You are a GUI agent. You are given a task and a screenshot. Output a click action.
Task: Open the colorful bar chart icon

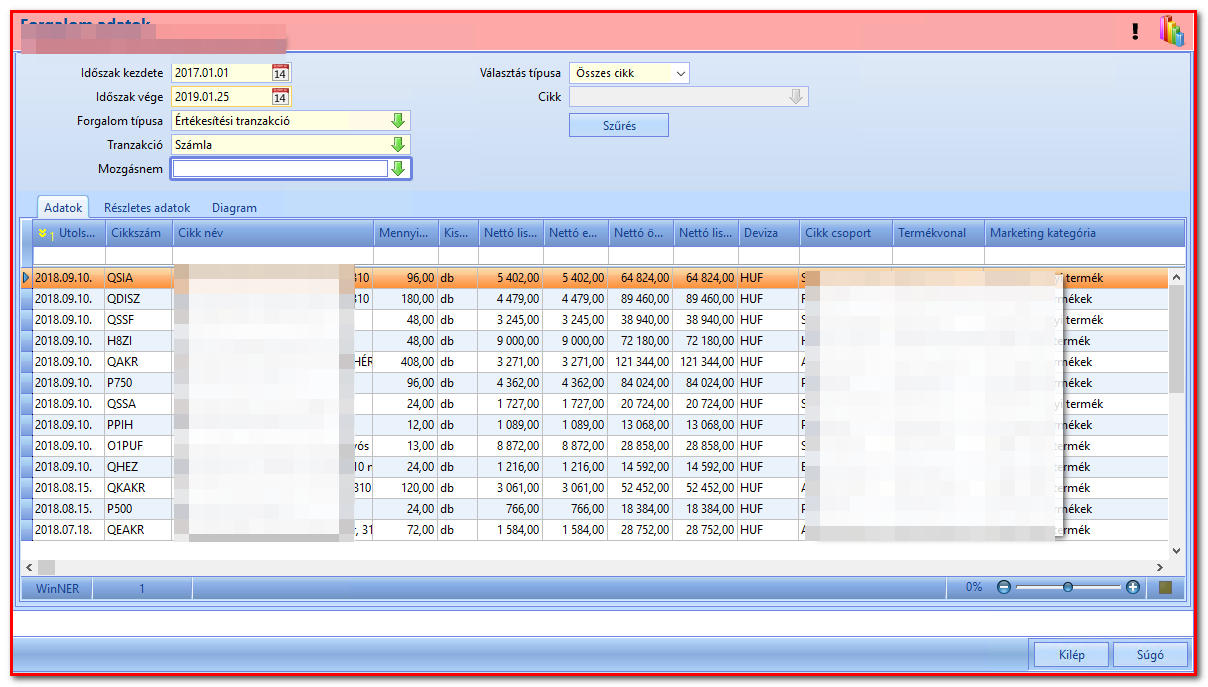click(1171, 31)
